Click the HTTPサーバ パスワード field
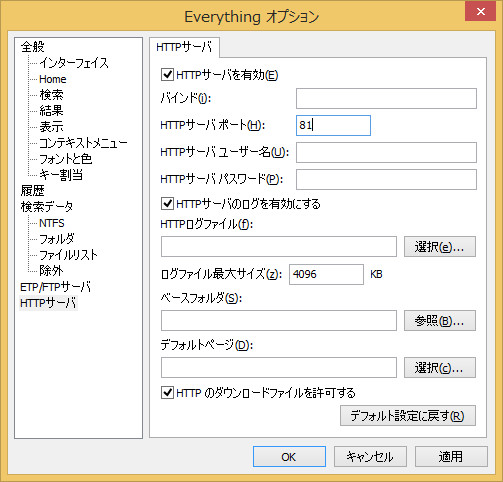Image resolution: width=503 pixels, height=482 pixels. 386,179
